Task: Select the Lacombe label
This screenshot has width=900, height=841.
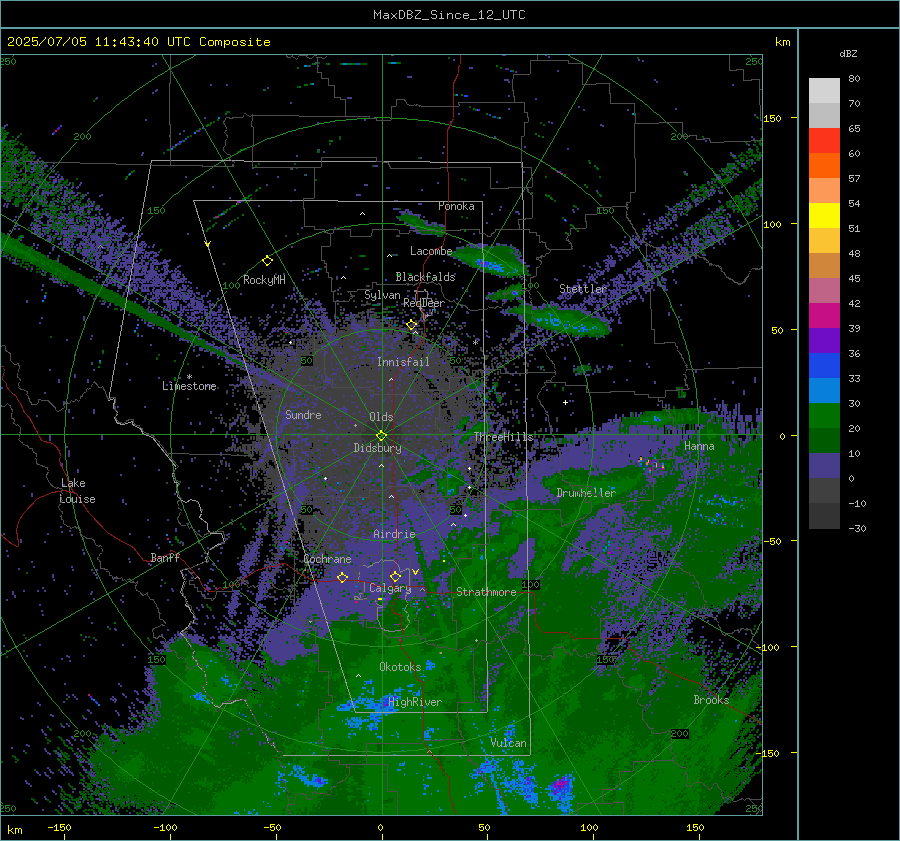Action: pyautogui.click(x=431, y=251)
